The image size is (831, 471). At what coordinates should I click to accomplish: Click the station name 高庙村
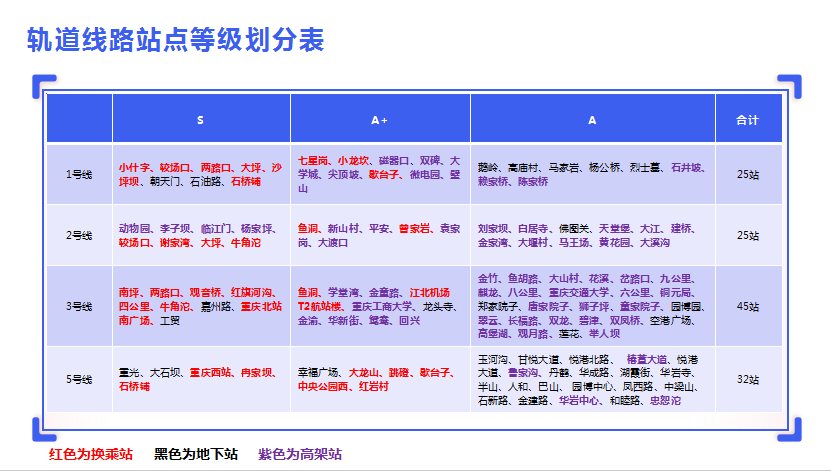click(x=523, y=168)
